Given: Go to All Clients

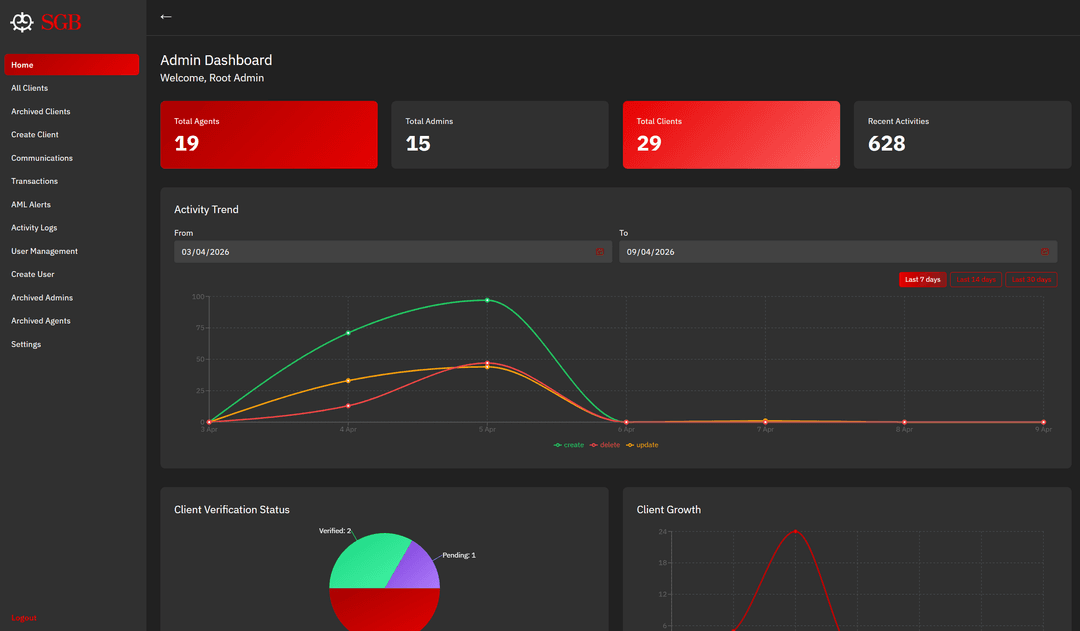Looking at the screenshot, I should [30, 88].
